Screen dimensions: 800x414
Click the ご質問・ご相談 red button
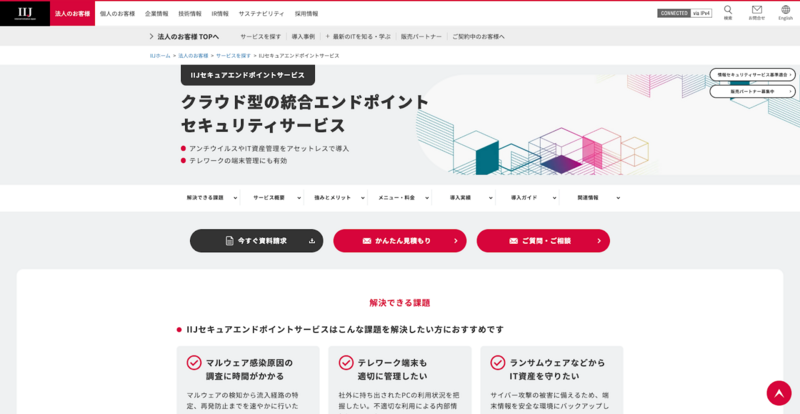(543, 240)
